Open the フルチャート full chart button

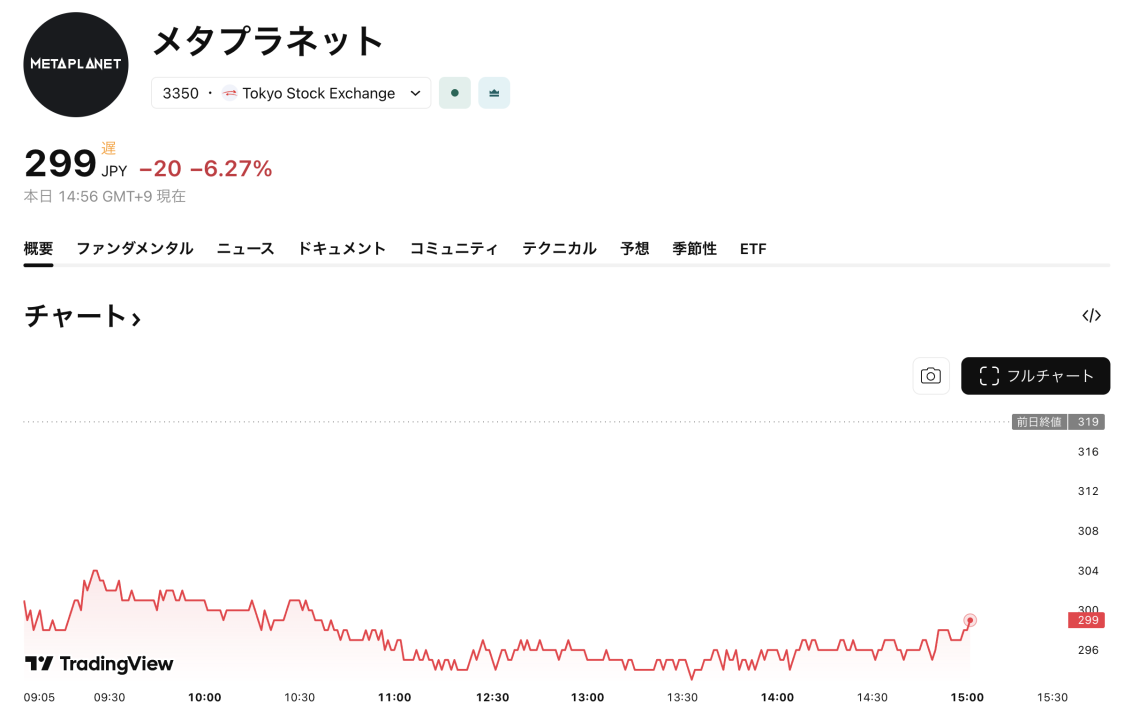pos(1035,376)
